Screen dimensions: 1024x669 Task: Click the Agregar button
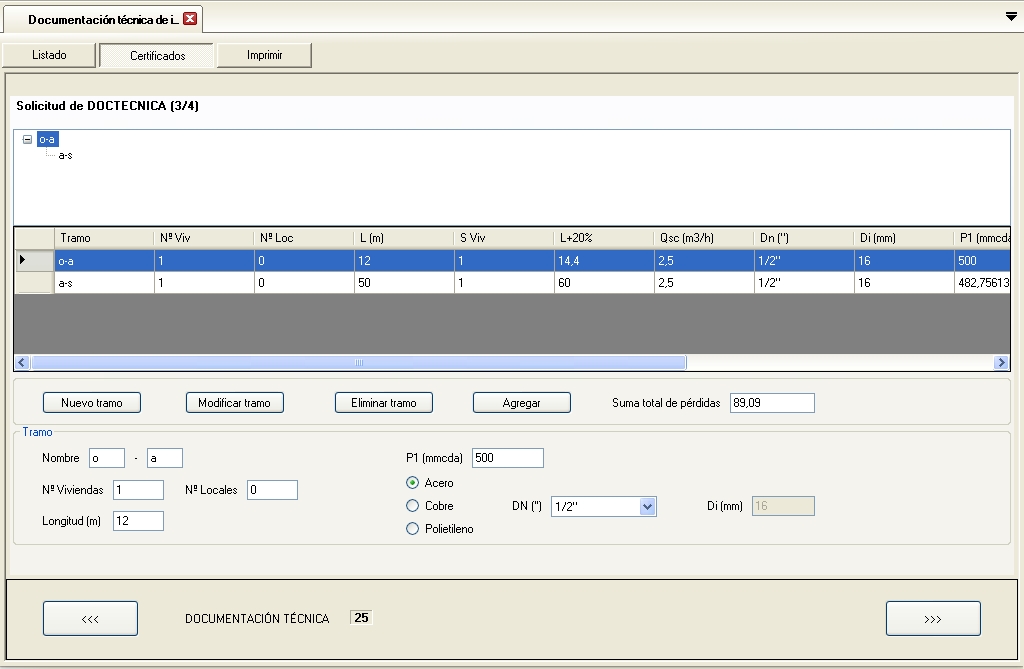coord(521,402)
